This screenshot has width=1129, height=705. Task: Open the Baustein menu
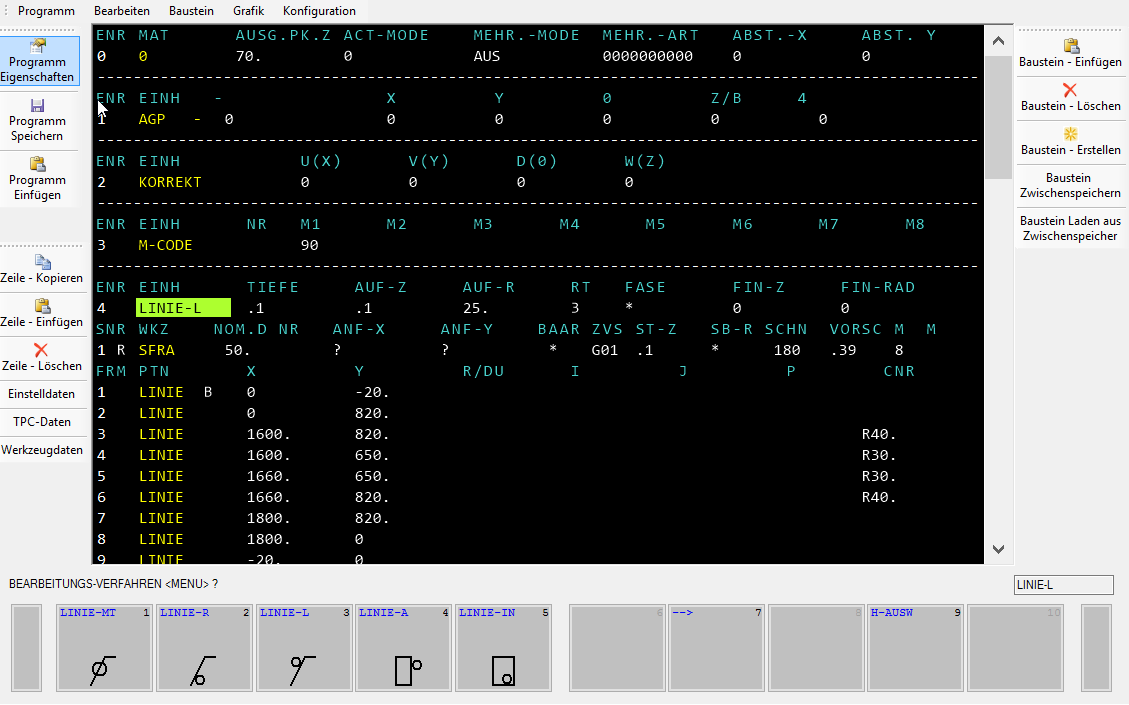pos(192,11)
